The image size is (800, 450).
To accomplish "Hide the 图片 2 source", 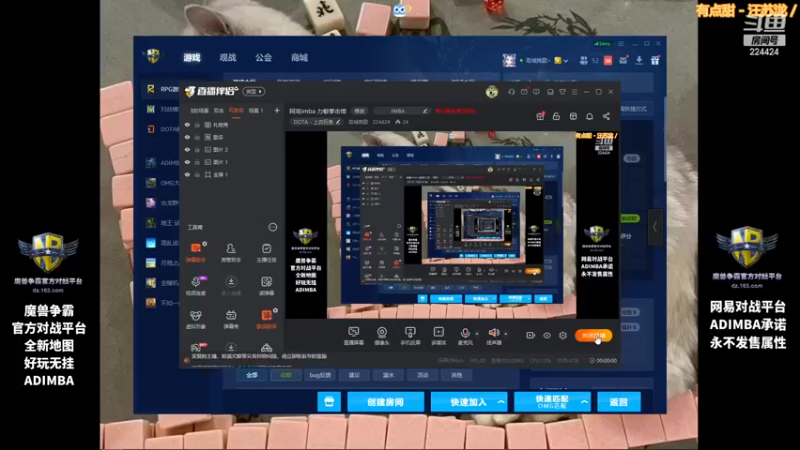I will [x=187, y=150].
